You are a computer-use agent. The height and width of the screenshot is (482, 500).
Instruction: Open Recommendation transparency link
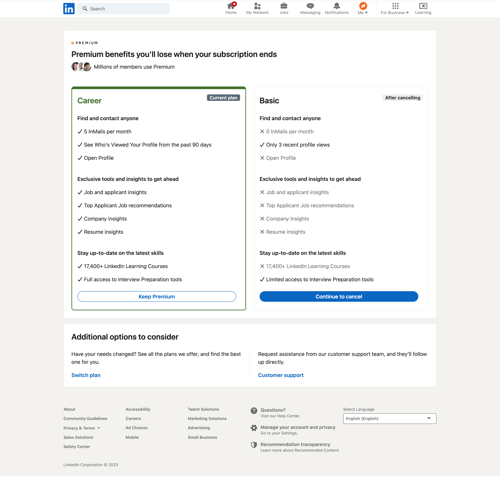click(295, 444)
